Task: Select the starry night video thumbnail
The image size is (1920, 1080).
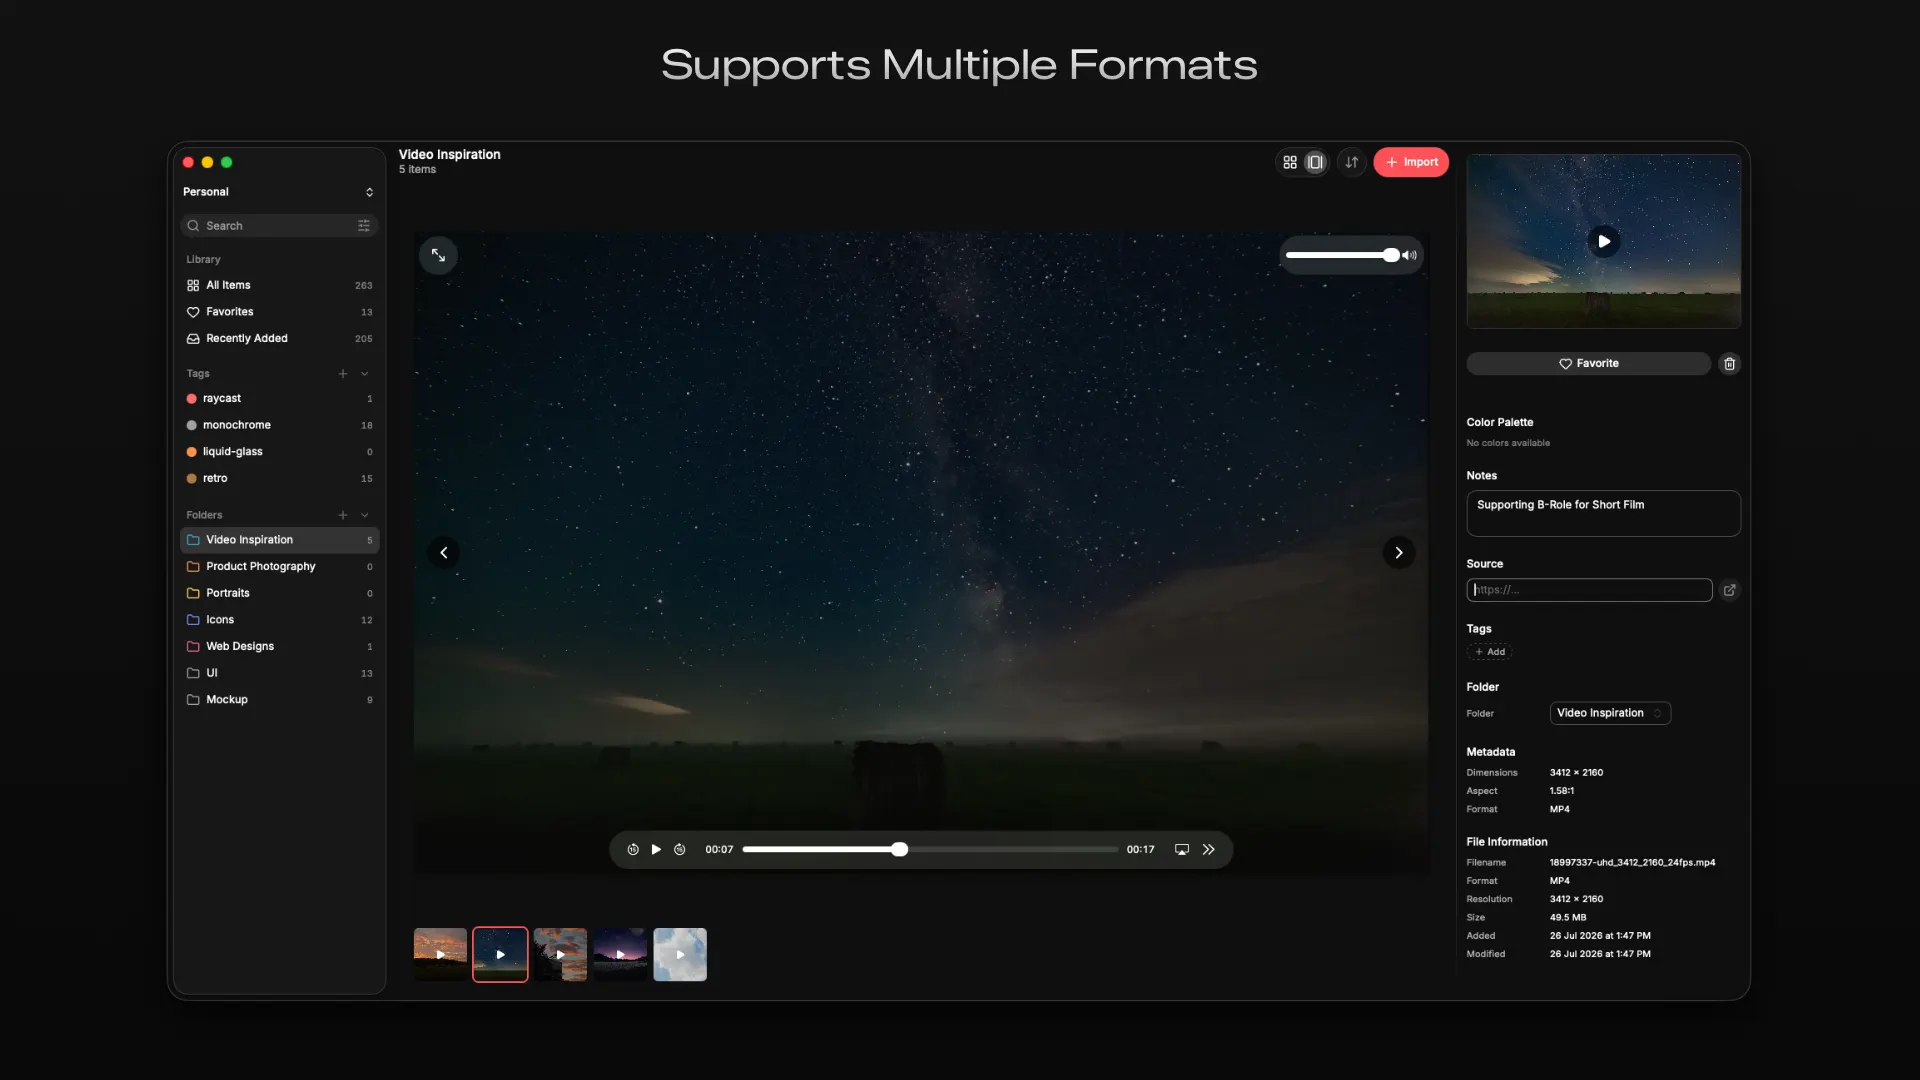Action: [500, 955]
